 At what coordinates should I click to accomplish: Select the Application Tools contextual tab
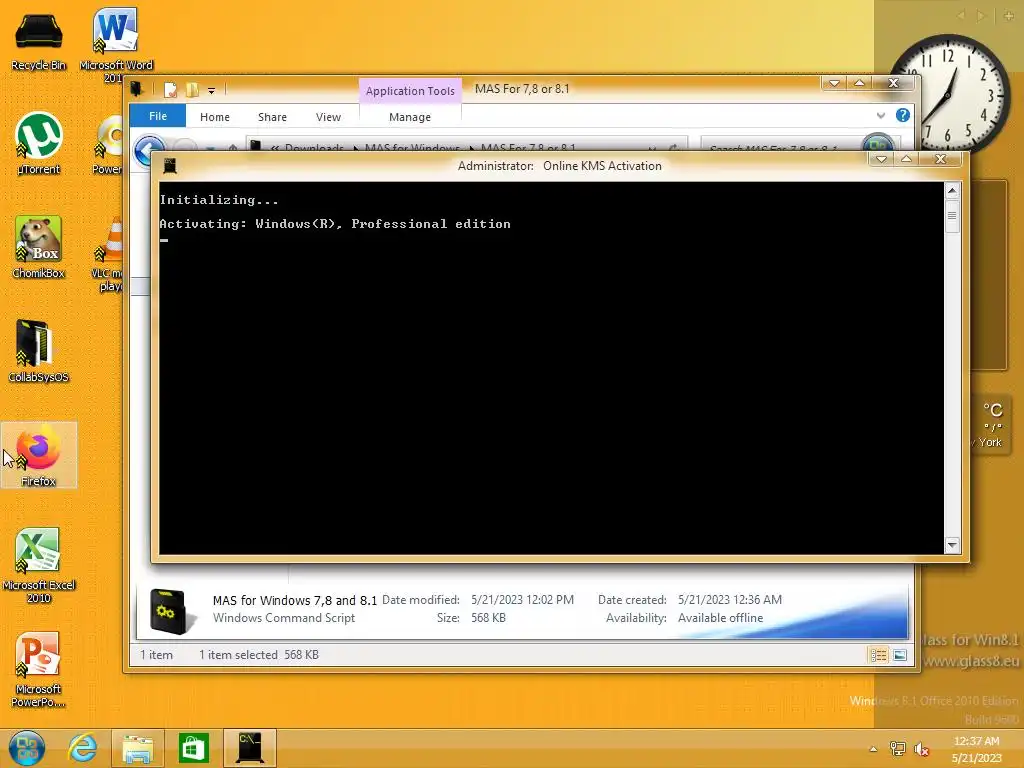click(409, 91)
